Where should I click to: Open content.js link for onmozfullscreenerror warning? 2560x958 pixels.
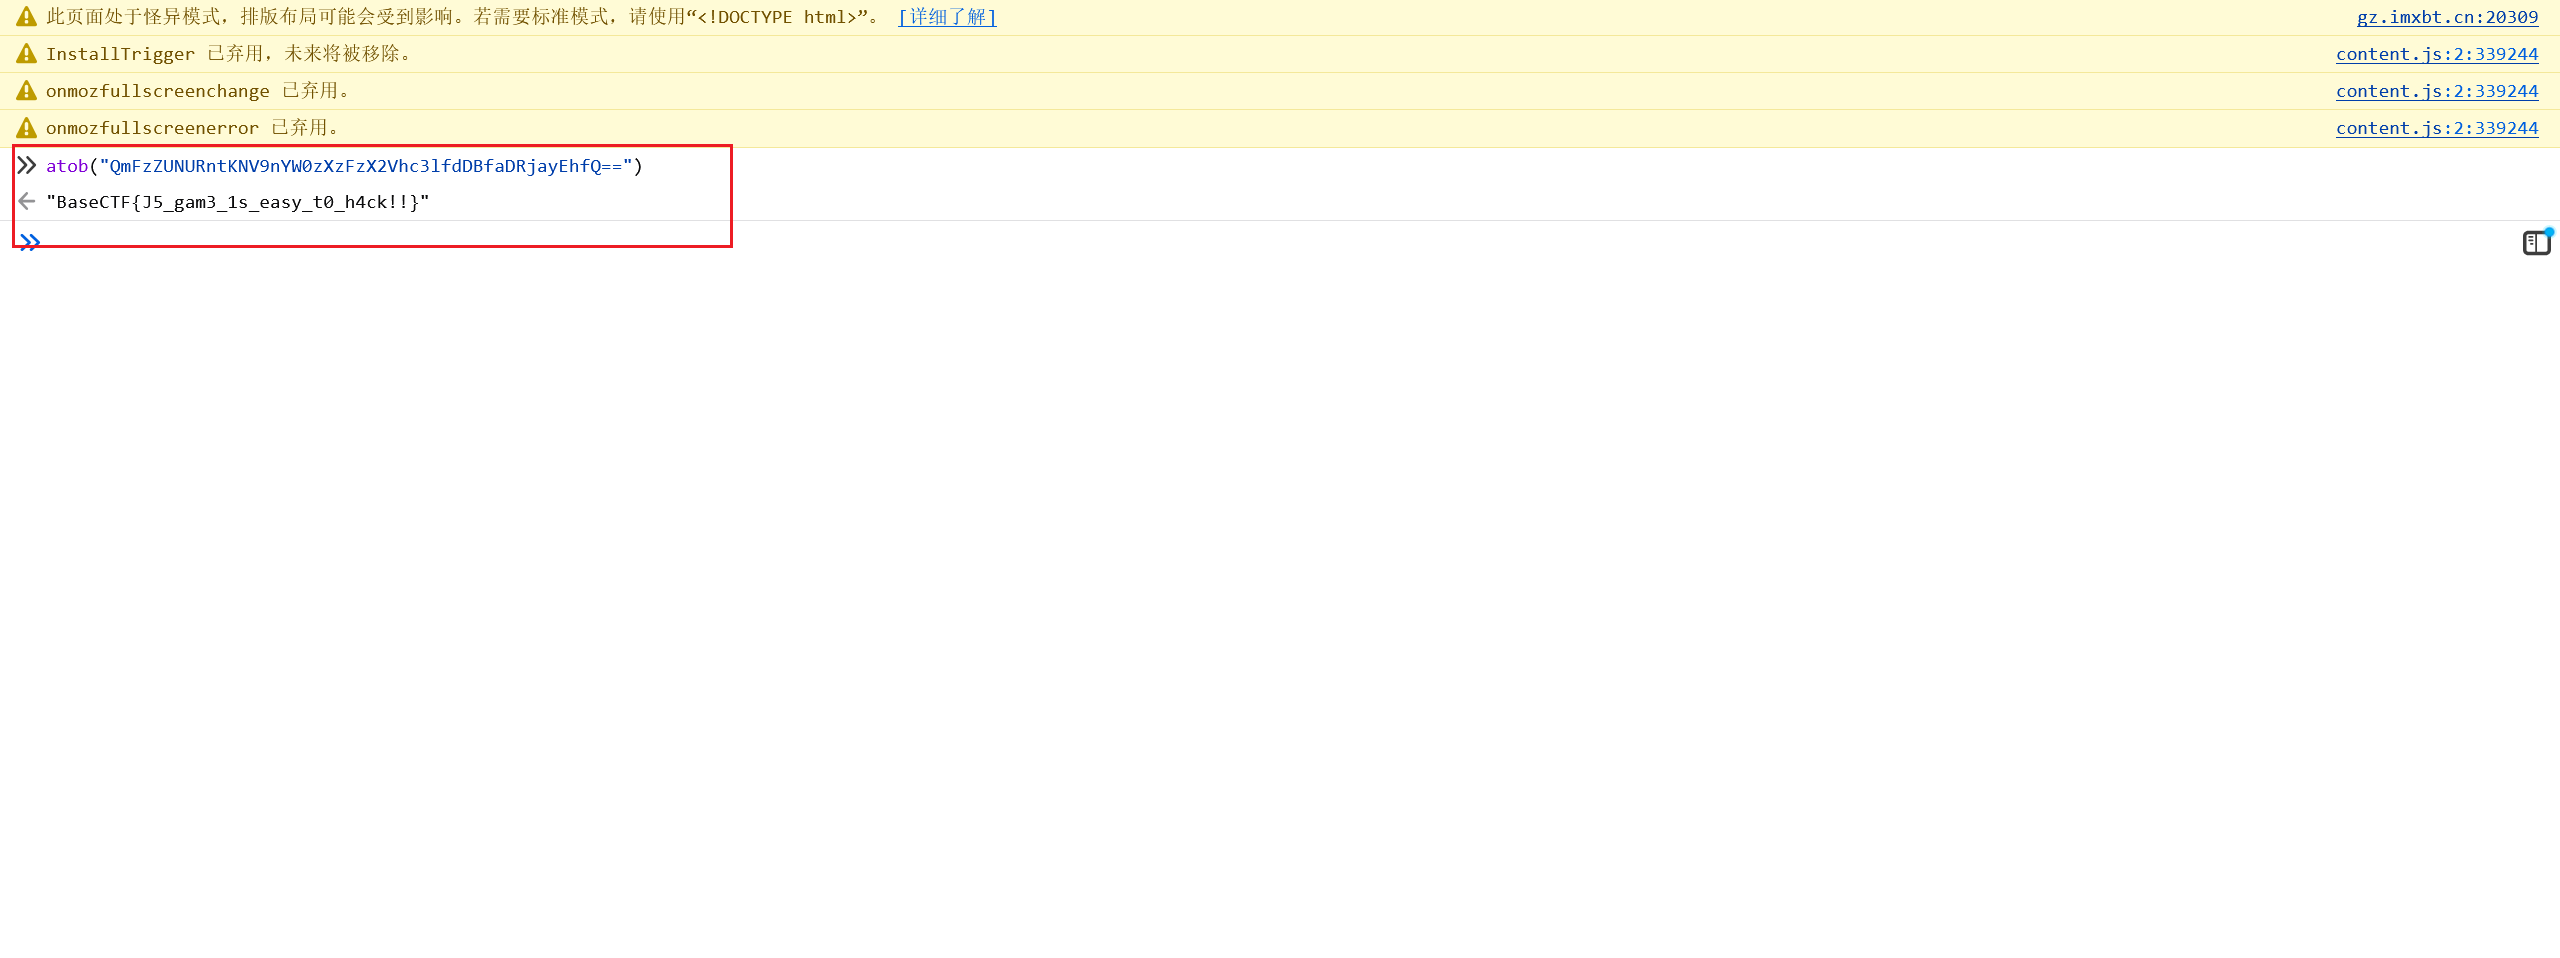pos(2438,127)
